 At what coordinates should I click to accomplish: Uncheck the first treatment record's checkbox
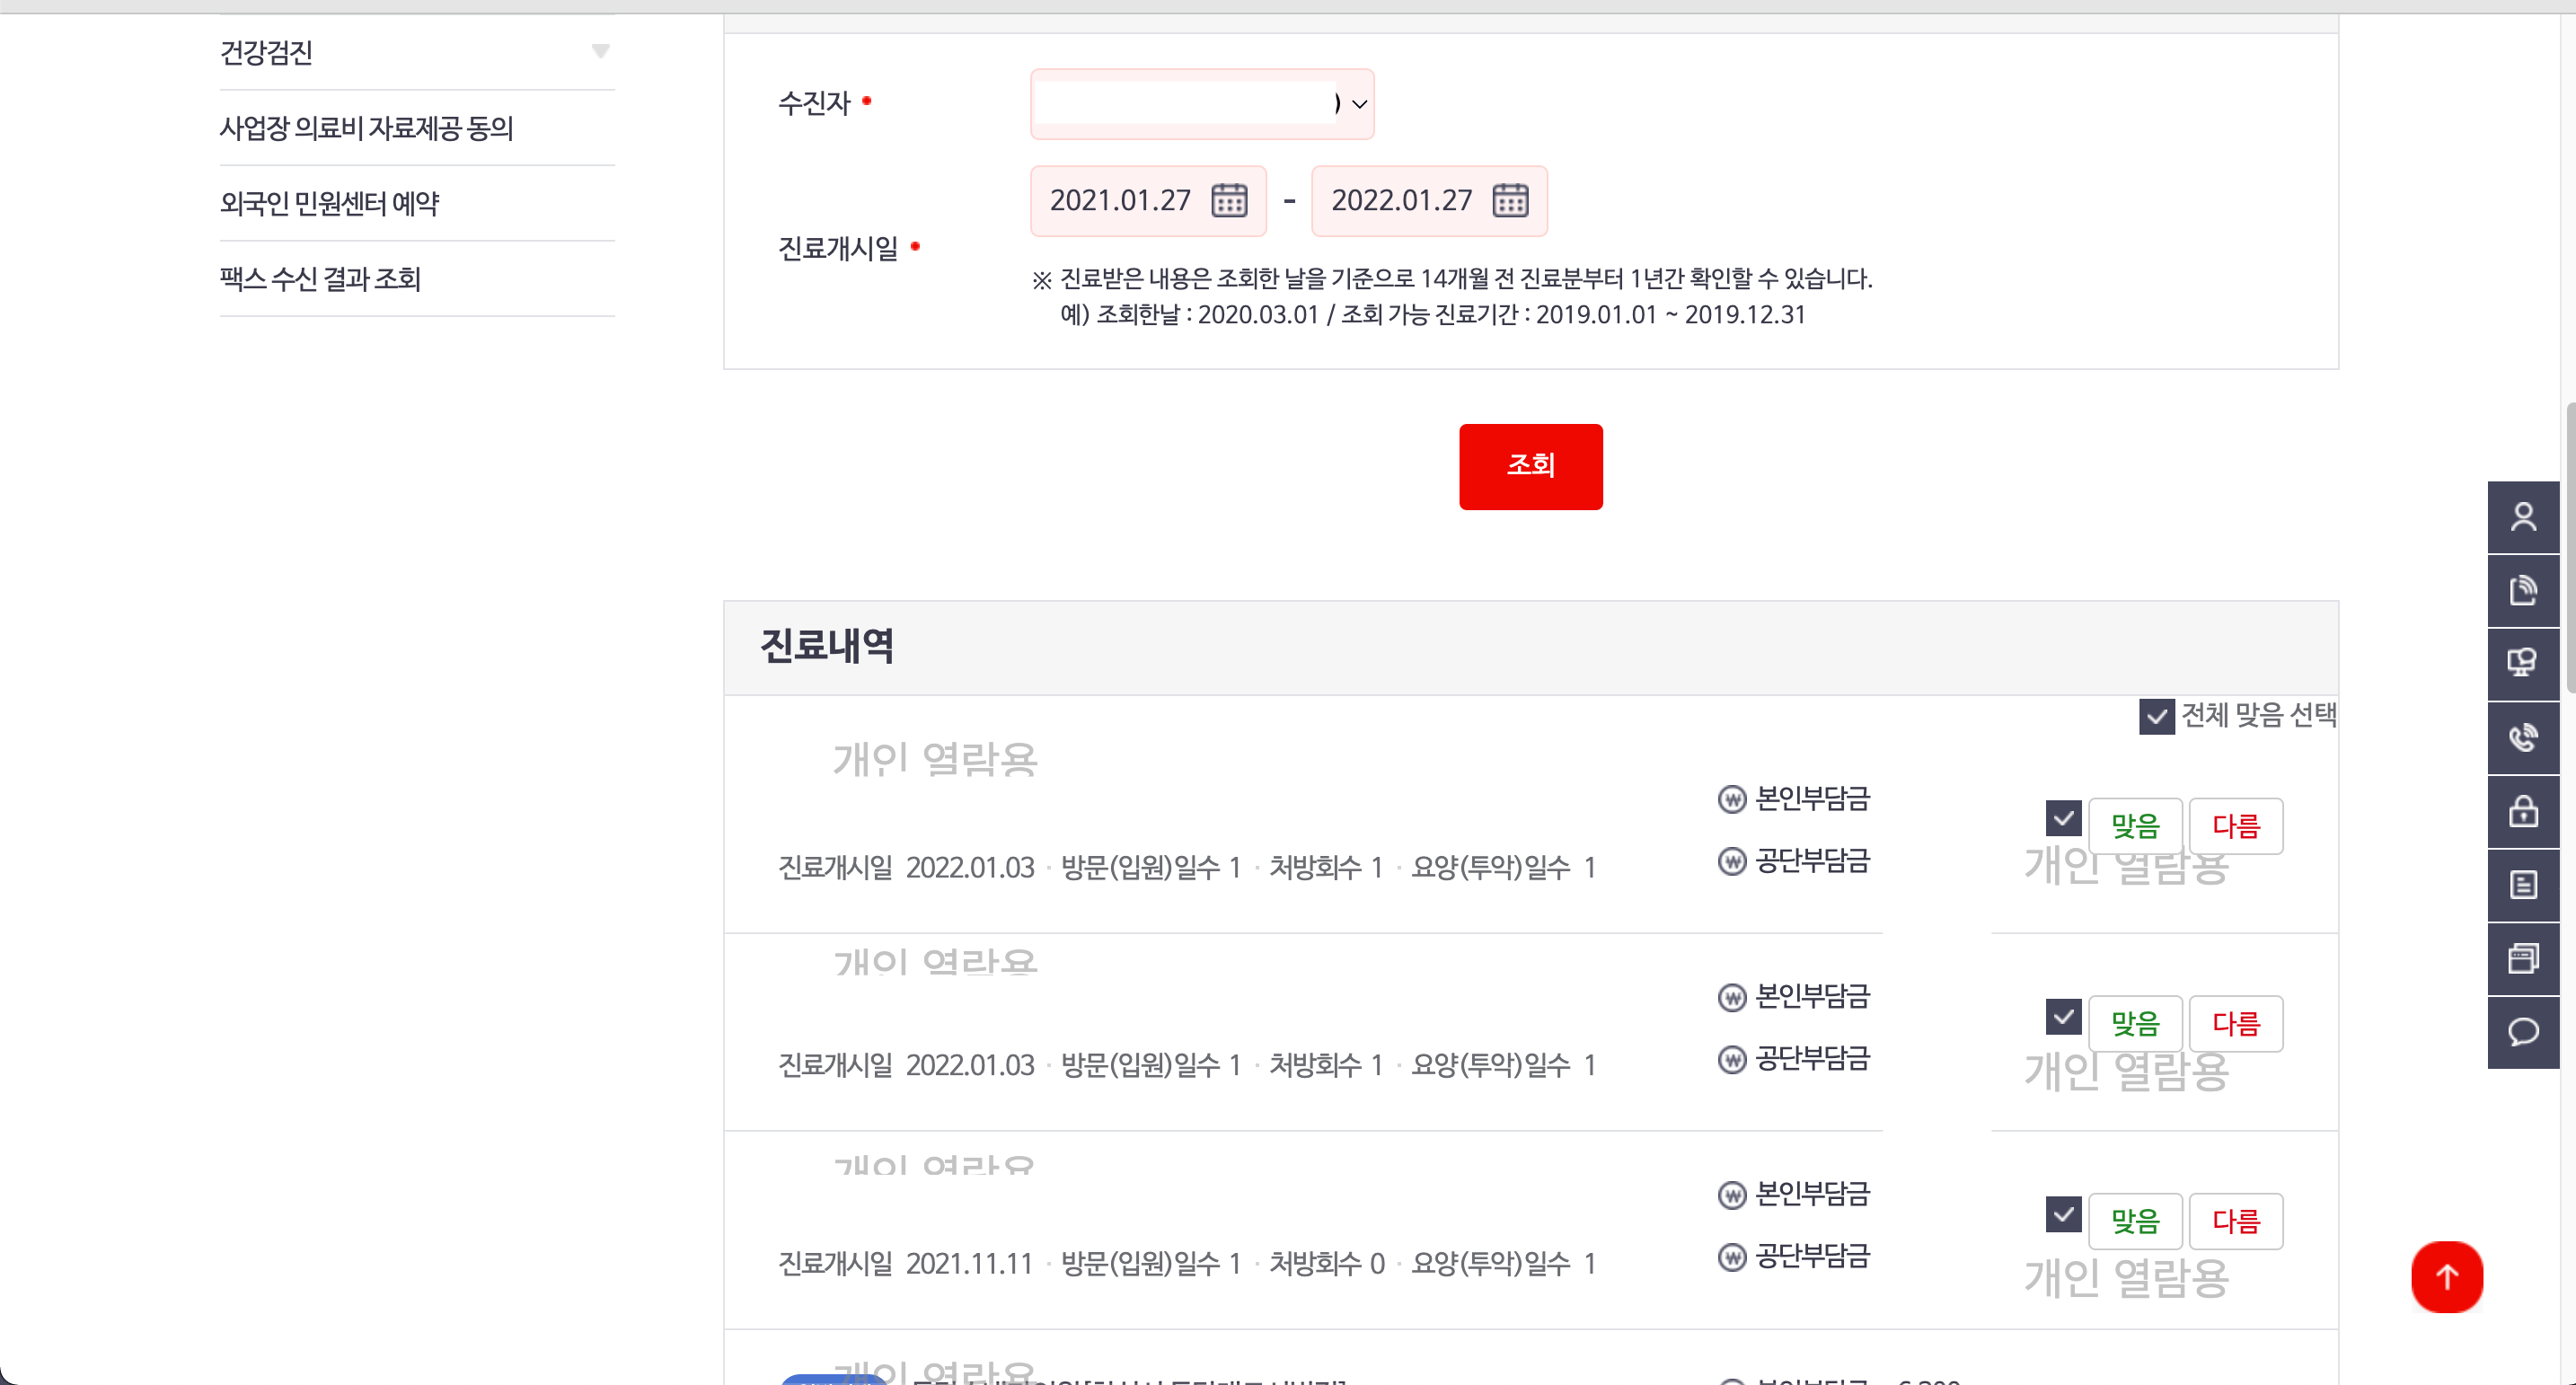point(2063,819)
